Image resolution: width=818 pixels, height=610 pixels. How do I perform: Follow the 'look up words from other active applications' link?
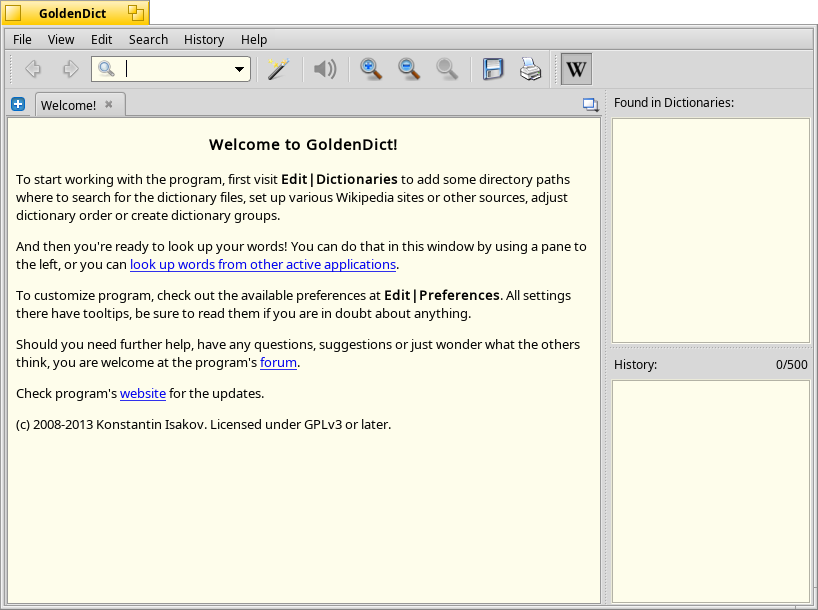click(263, 265)
